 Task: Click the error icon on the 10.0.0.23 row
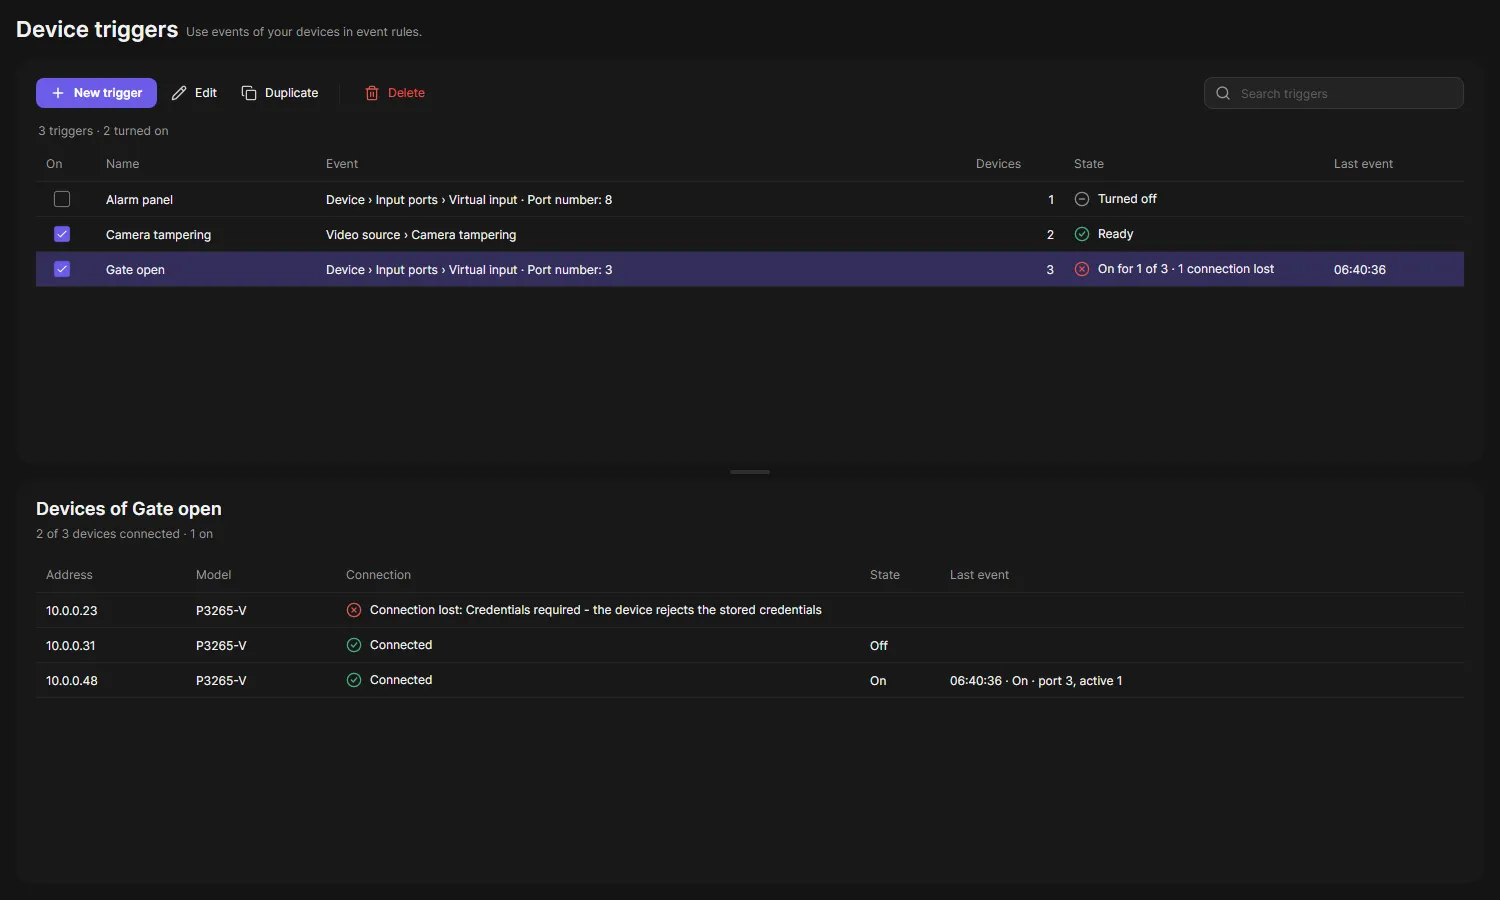pos(354,610)
